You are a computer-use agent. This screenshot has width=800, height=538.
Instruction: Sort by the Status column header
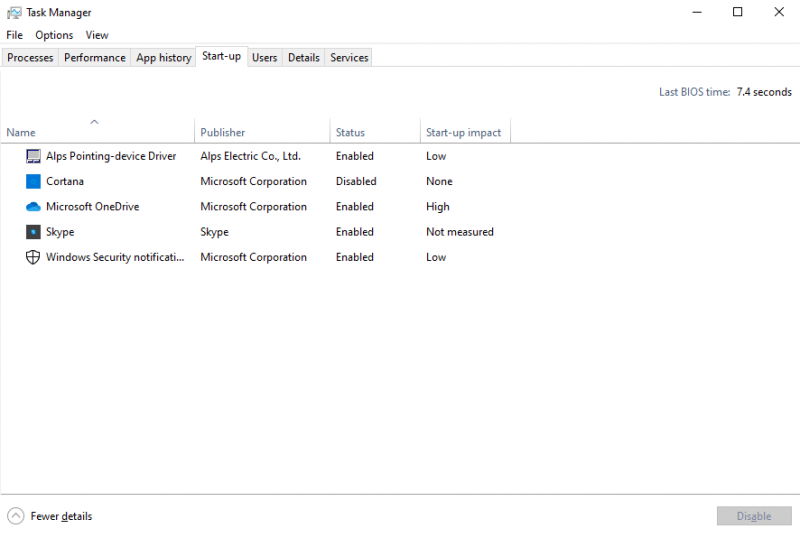350,132
